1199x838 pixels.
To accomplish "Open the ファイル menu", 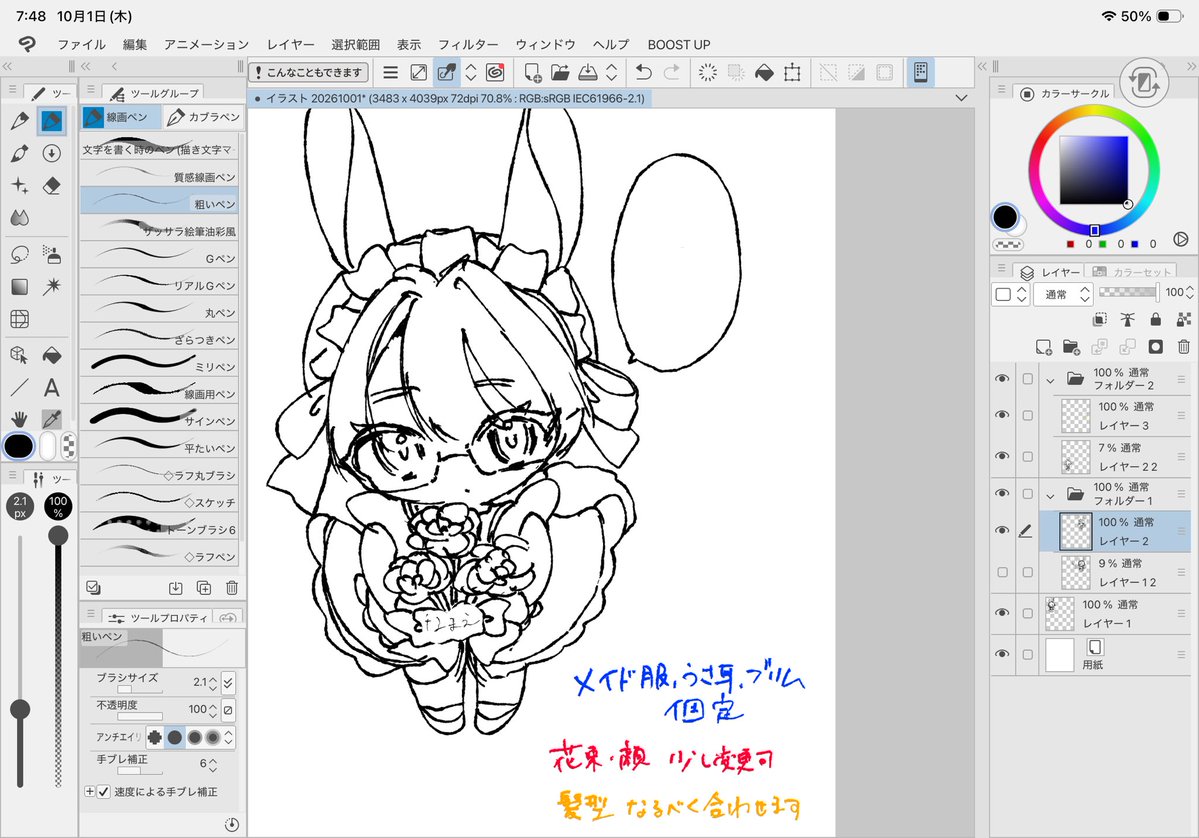I will 82,44.
